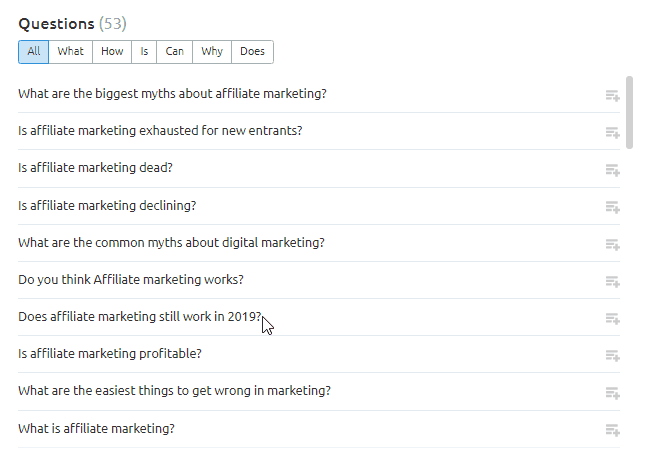The height and width of the screenshot is (467, 645).
Task: Open question 'Is affiliate marketing profitable?'
Action: [110, 354]
